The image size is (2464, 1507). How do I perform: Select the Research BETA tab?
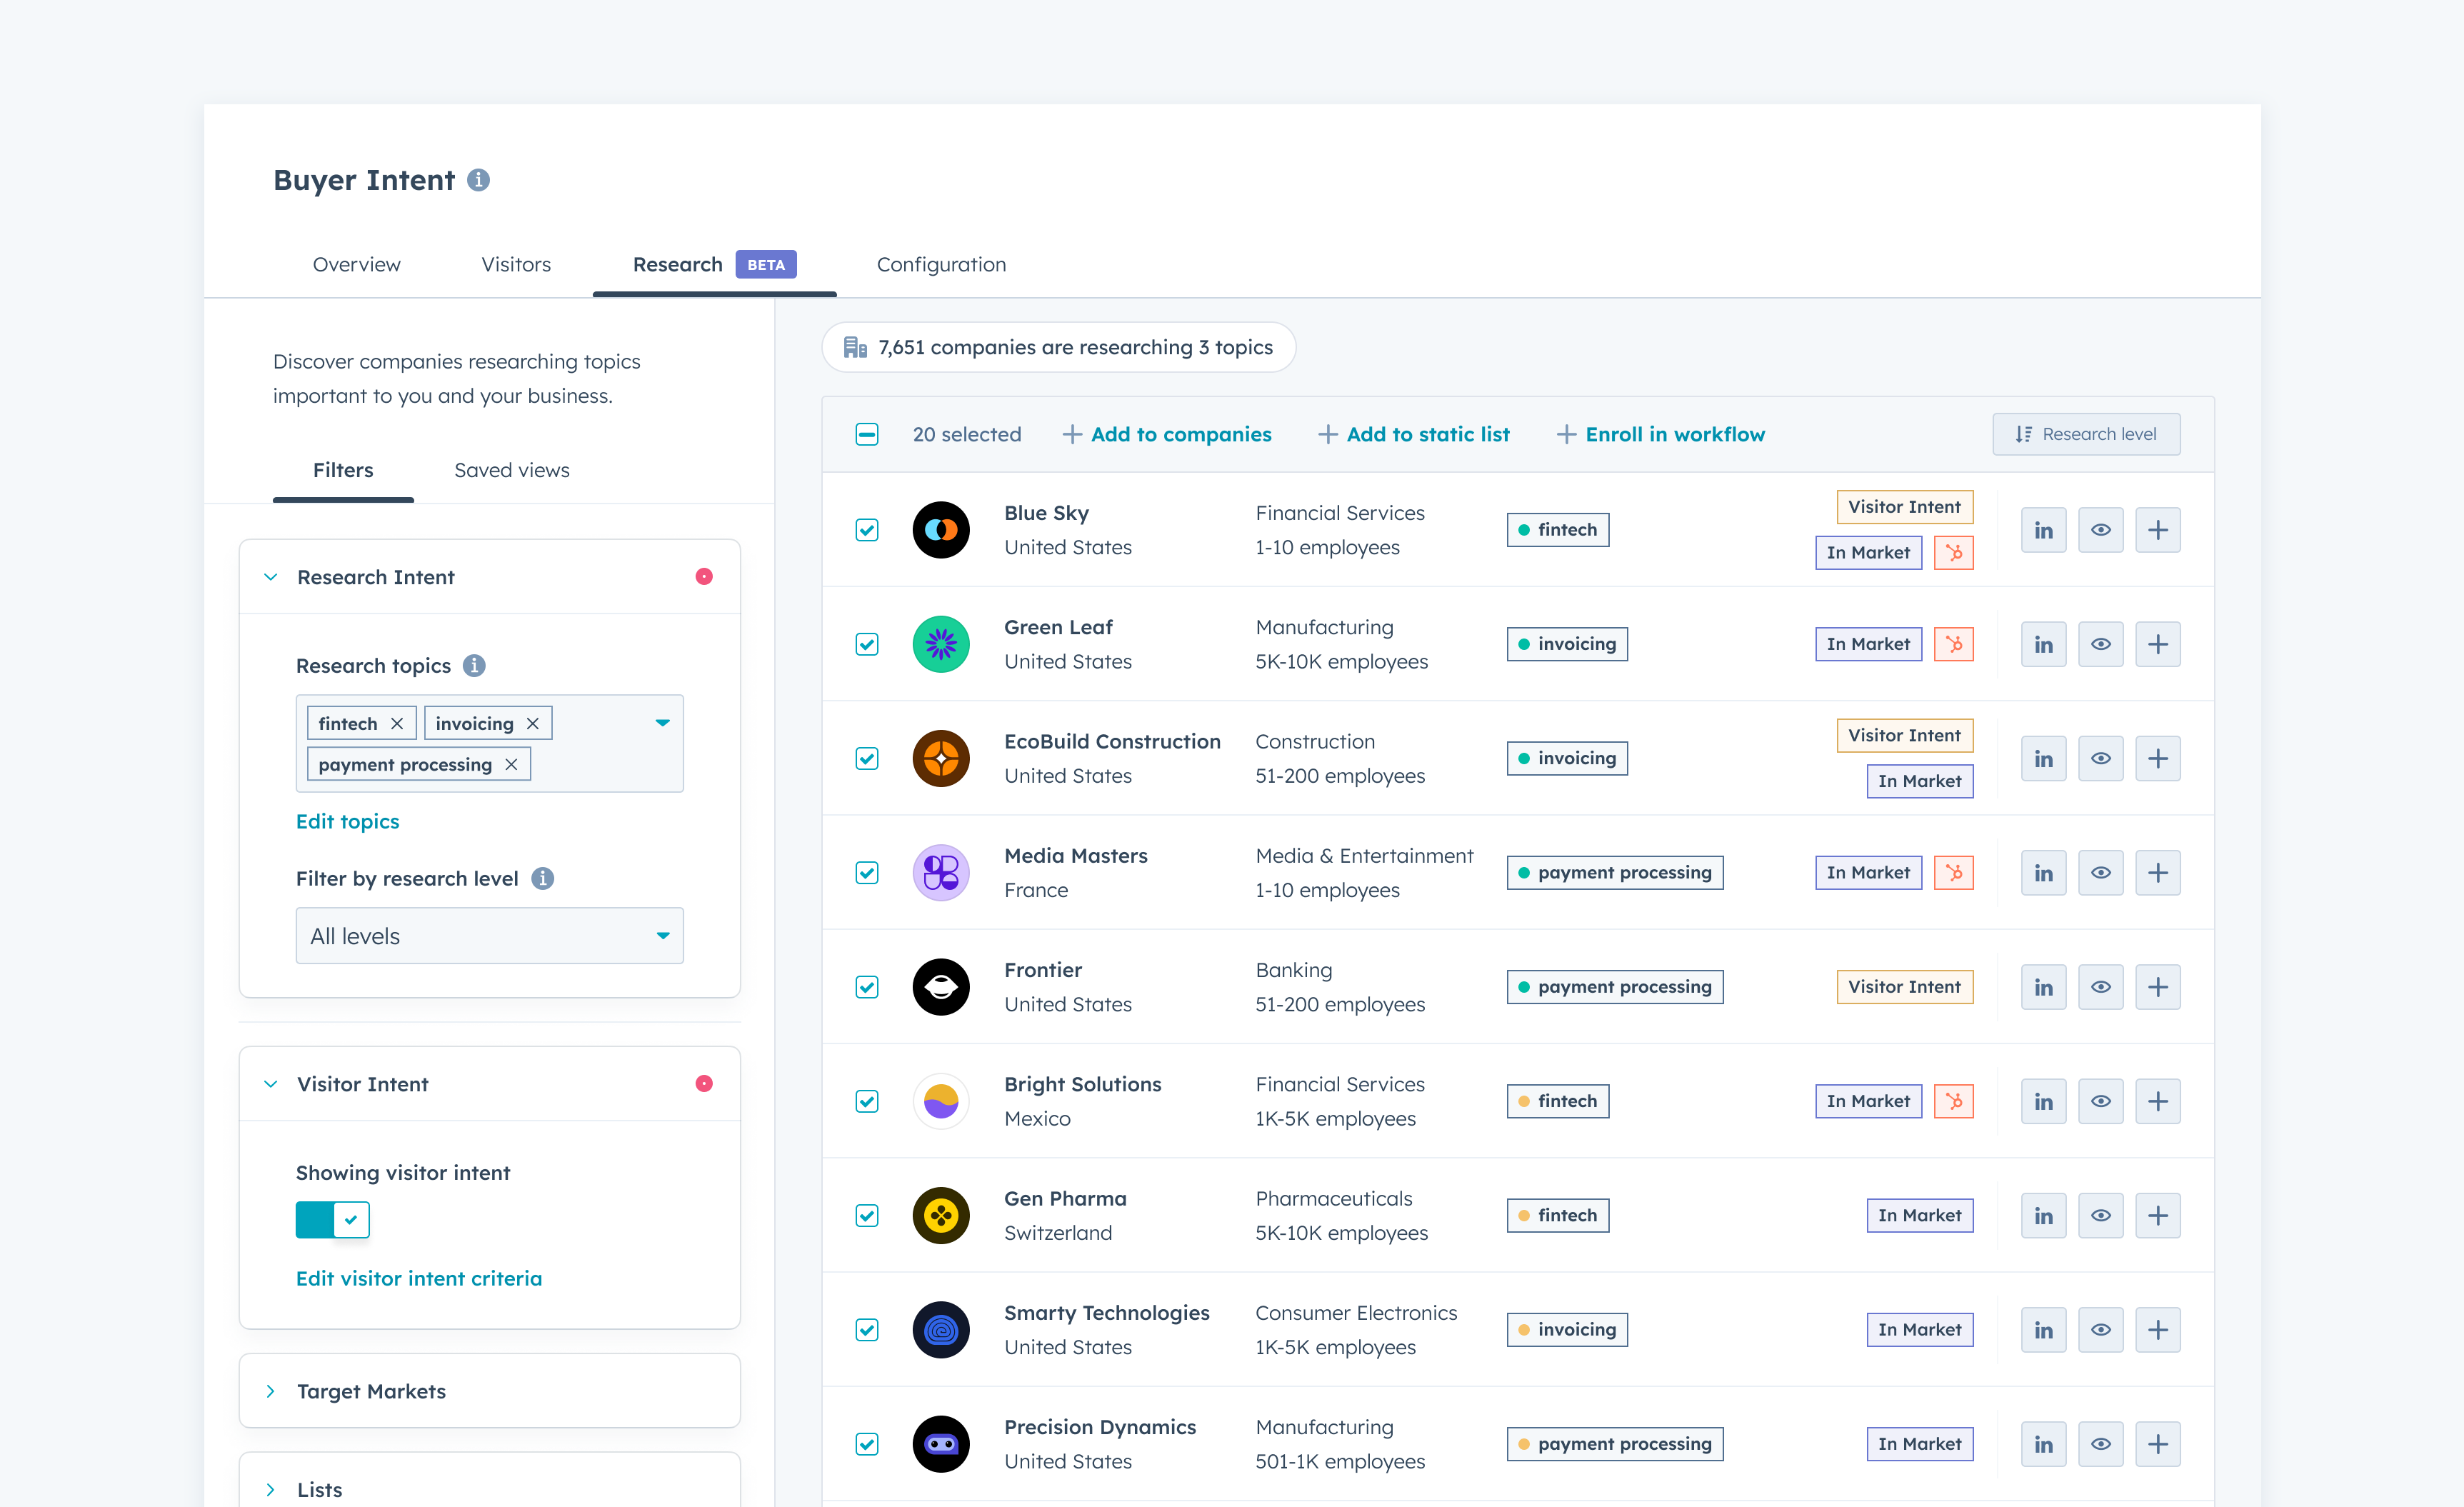[714, 264]
